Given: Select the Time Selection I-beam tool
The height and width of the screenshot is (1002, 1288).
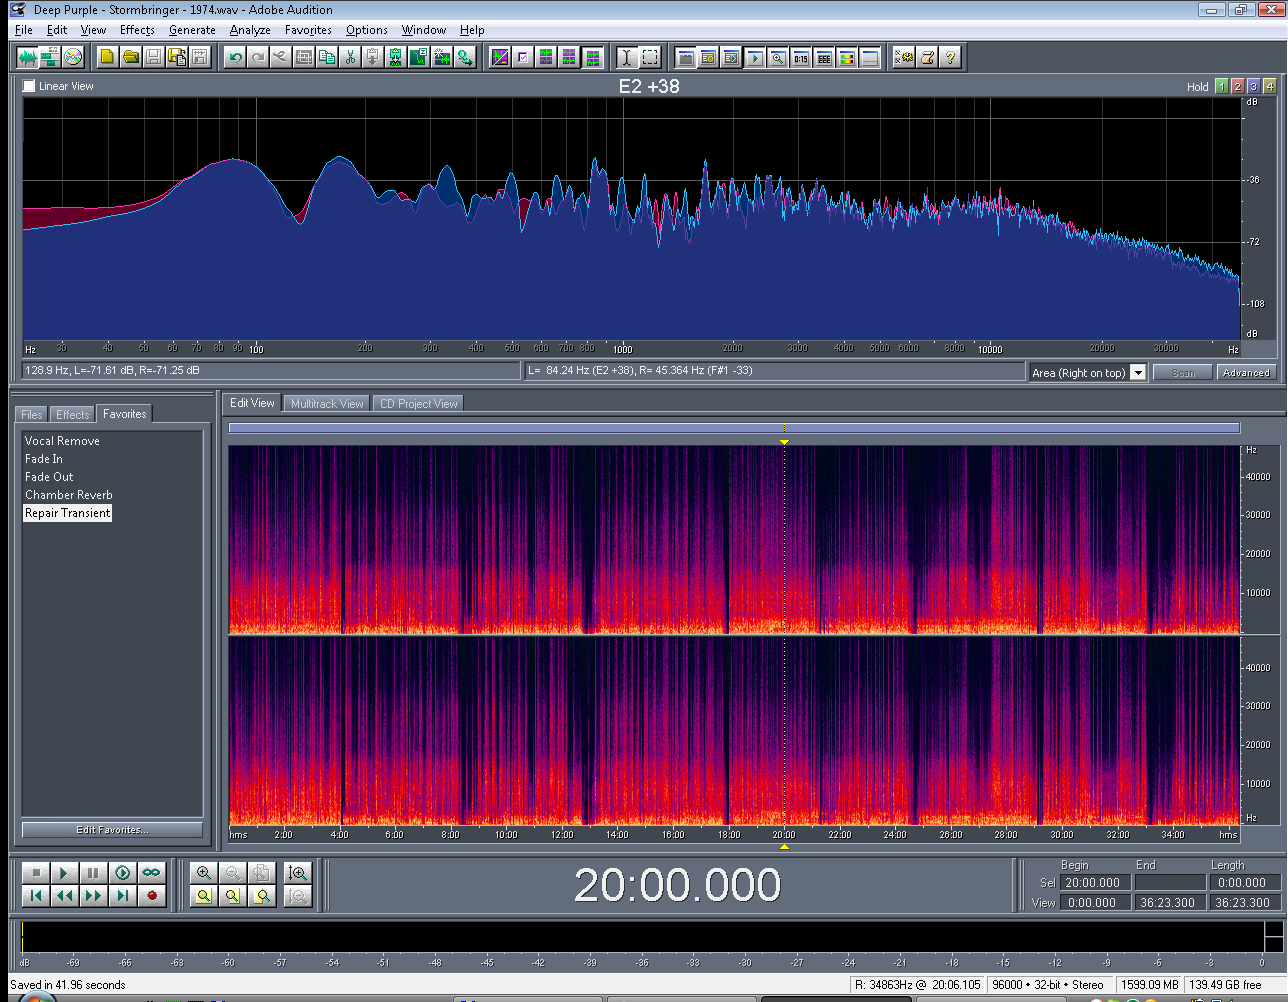Looking at the screenshot, I should coord(627,57).
